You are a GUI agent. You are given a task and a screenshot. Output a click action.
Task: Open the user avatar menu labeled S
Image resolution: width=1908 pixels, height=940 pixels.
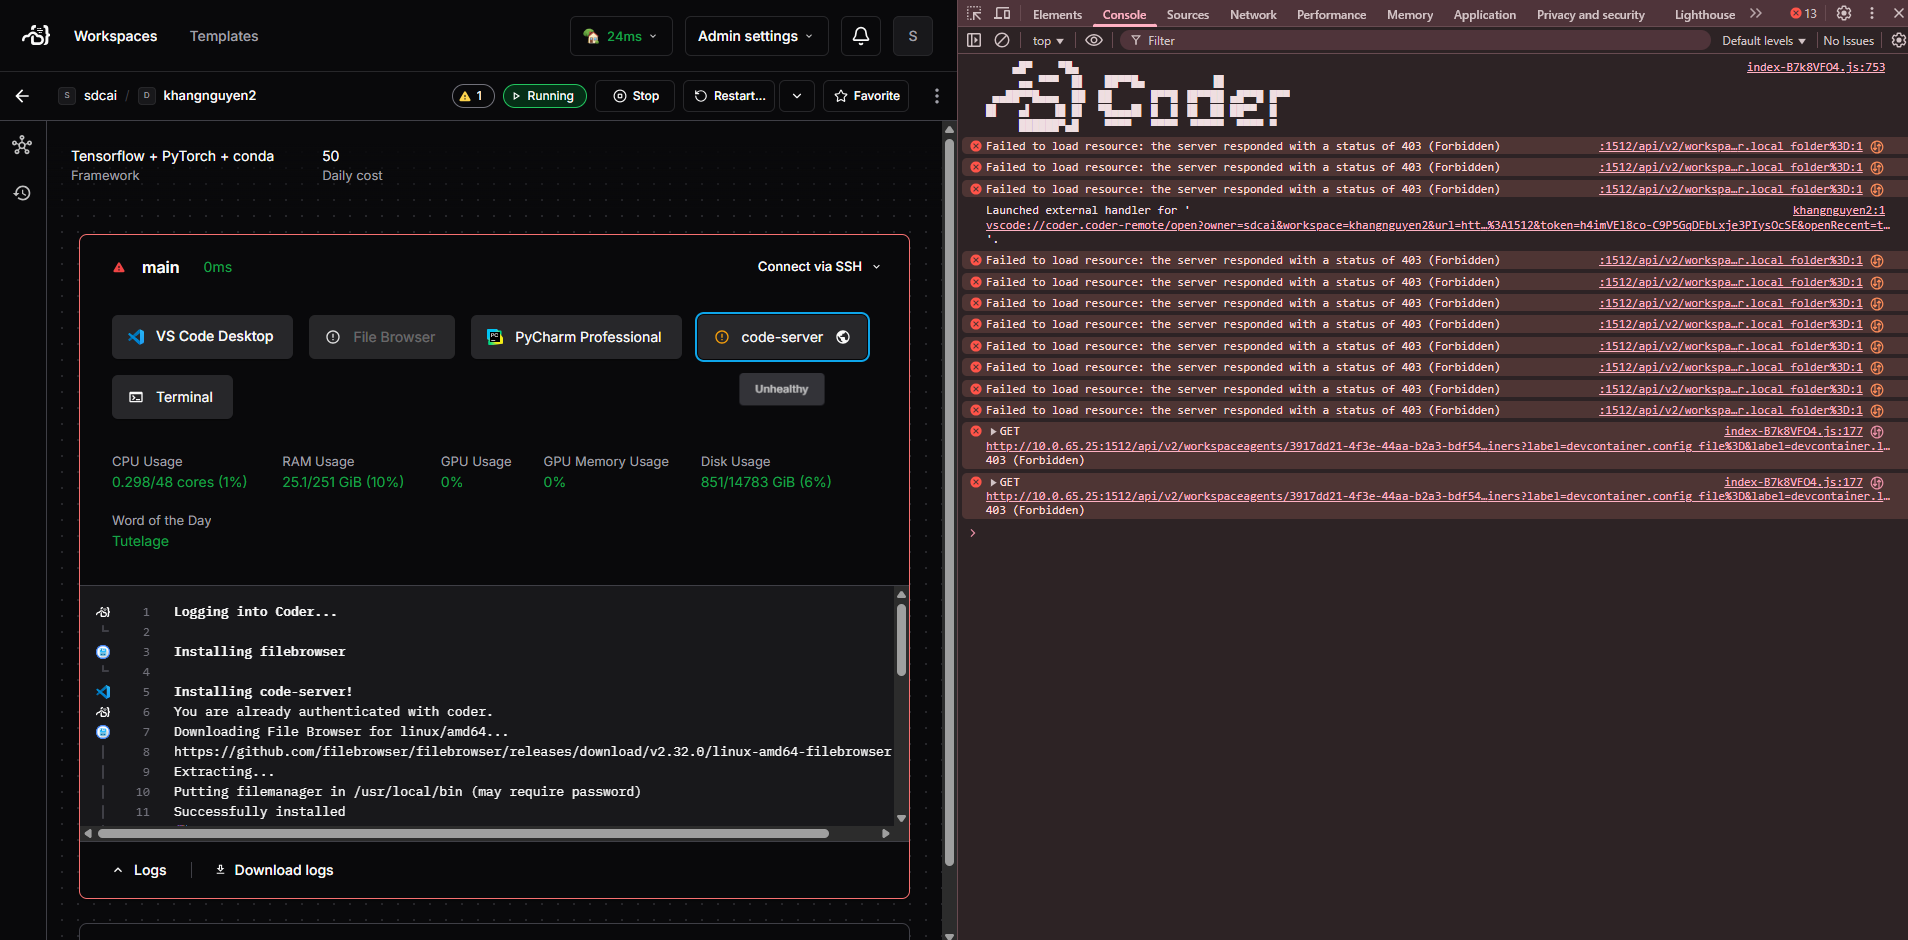click(913, 36)
